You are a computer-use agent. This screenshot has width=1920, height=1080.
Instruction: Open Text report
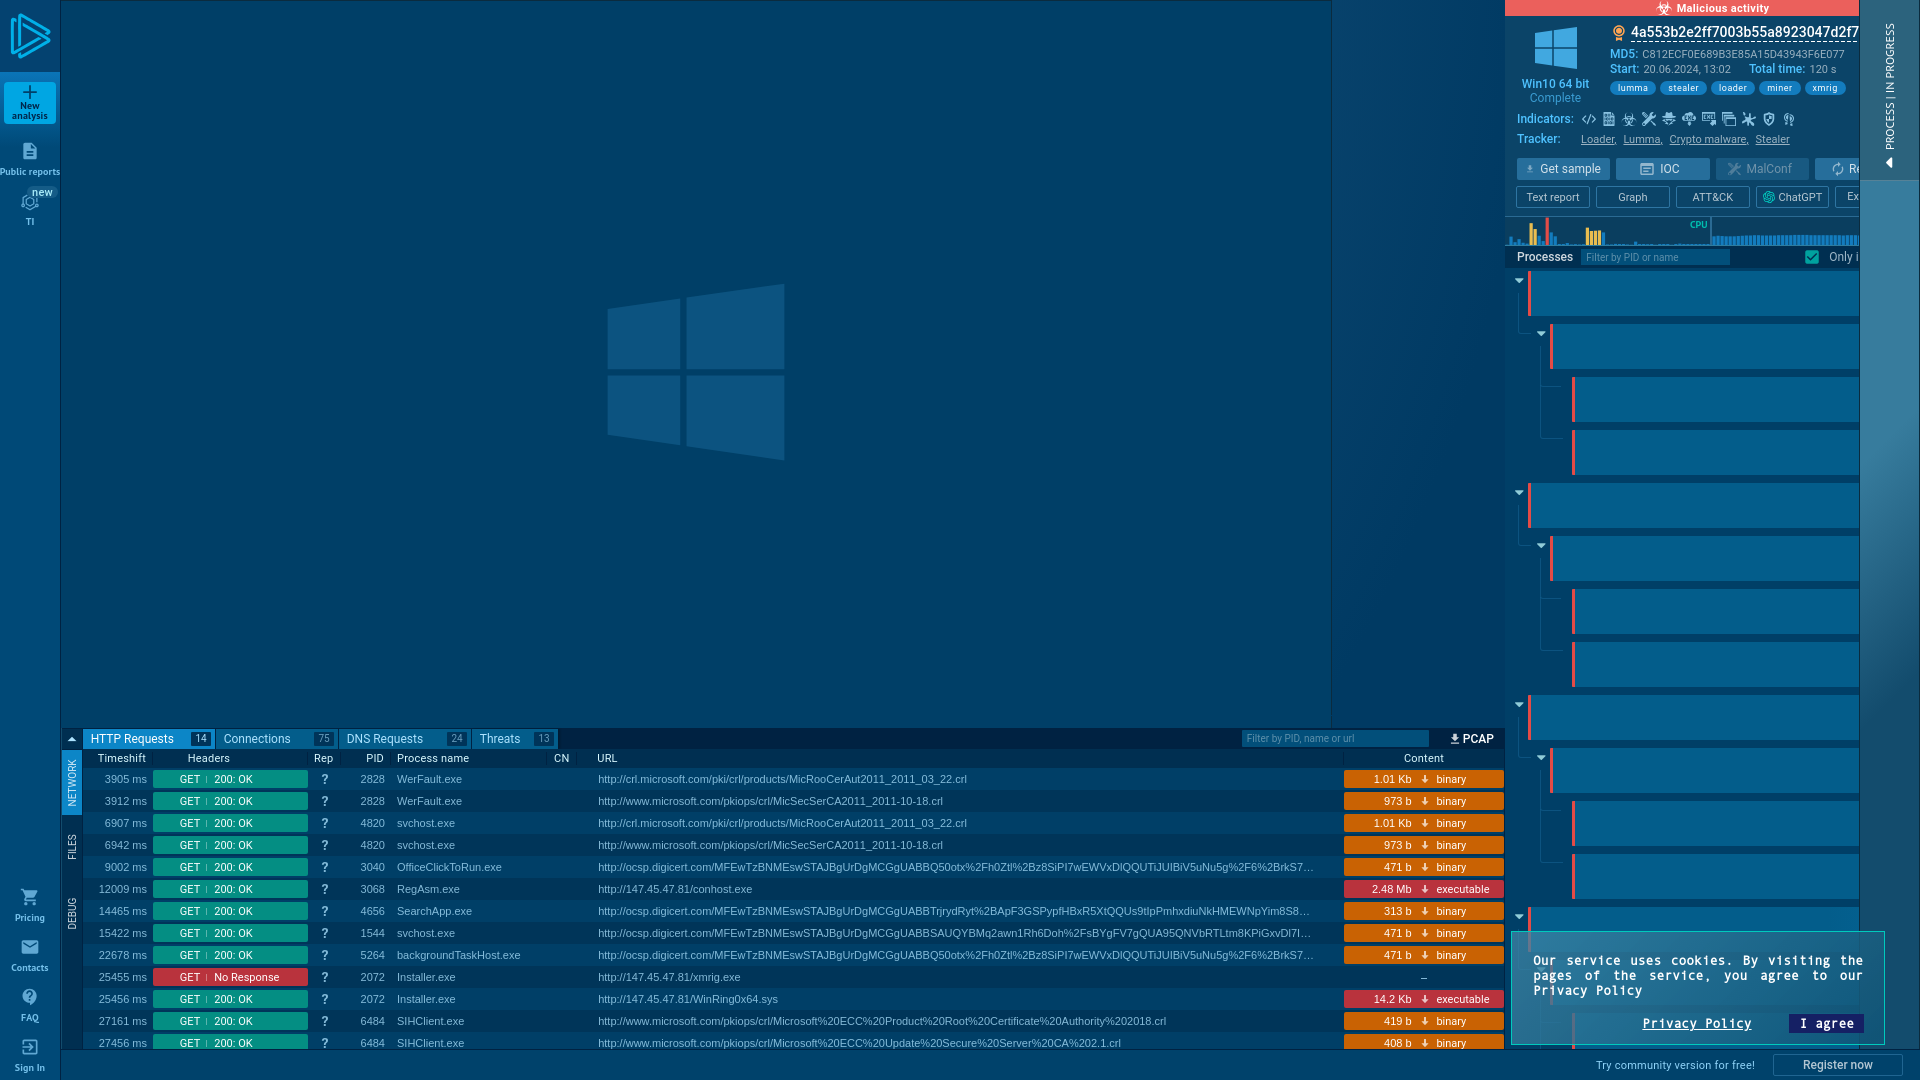[x=1553, y=198]
